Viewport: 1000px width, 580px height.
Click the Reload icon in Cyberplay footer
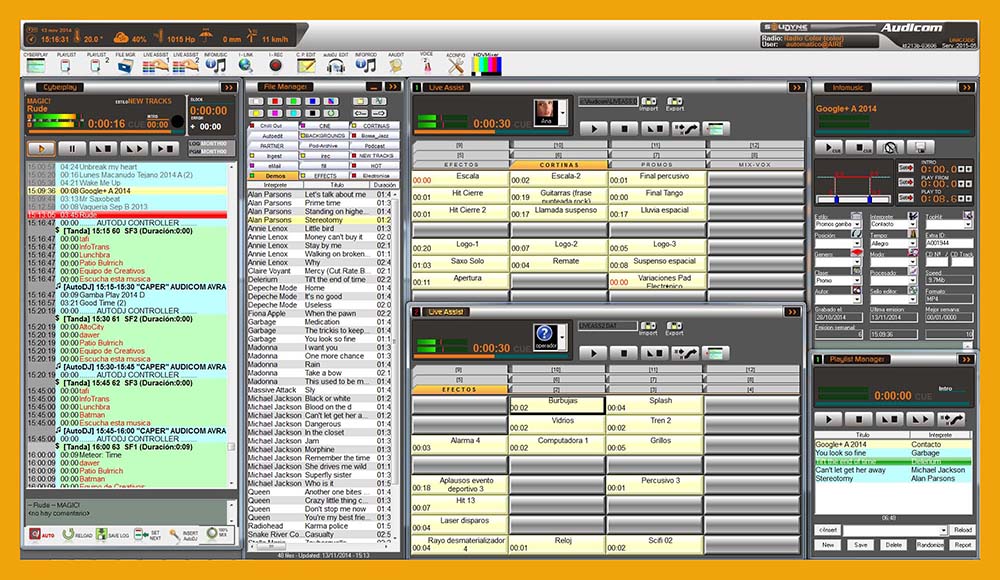[x=77, y=535]
